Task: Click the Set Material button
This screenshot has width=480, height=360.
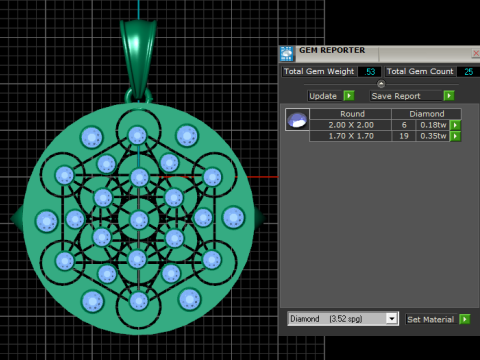Action: coord(431,319)
